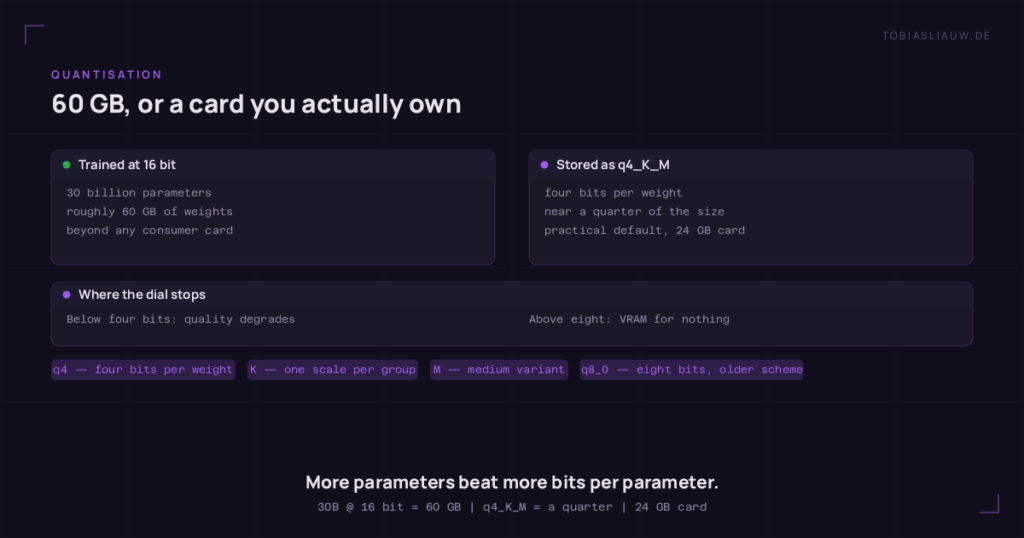Click the '30B @ 16 bit = 60 GB' footer line
The width and height of the screenshot is (1024, 538).
click(x=512, y=507)
